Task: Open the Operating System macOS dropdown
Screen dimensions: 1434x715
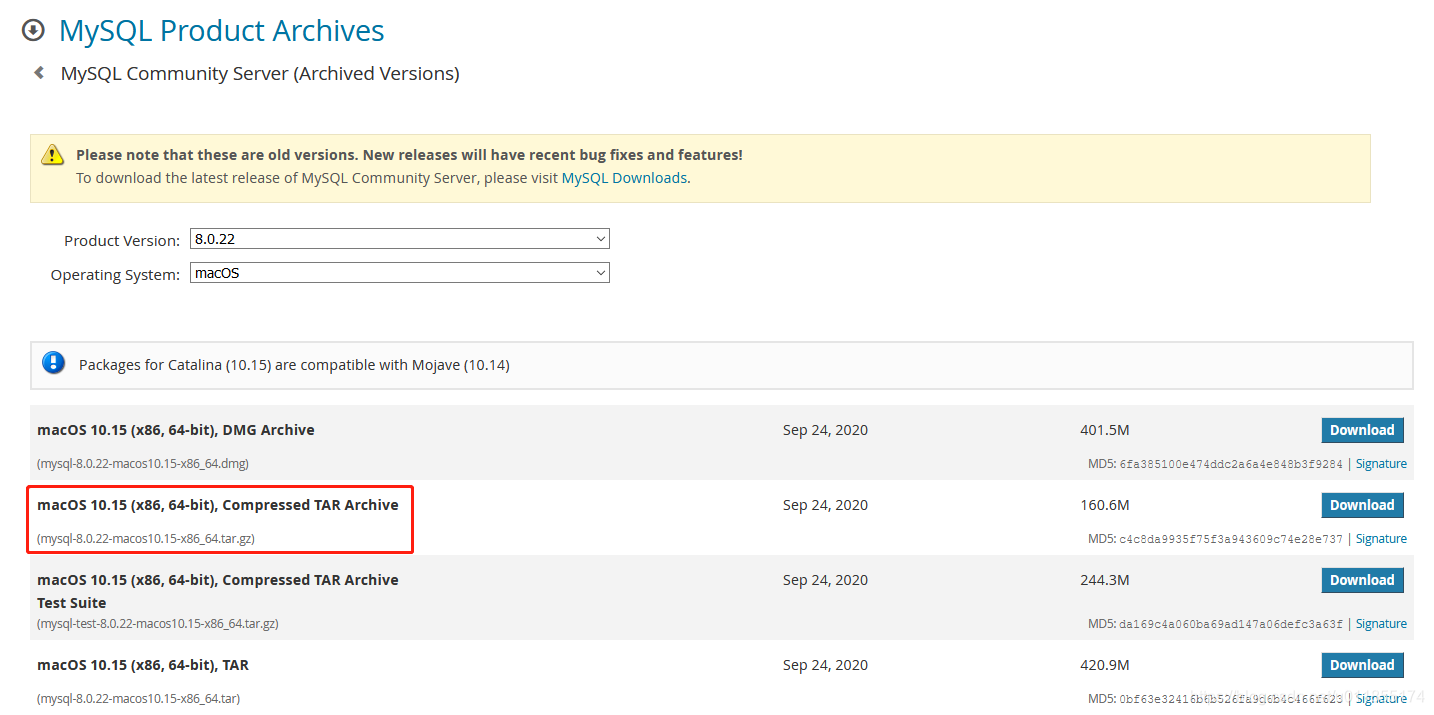Action: [x=400, y=273]
